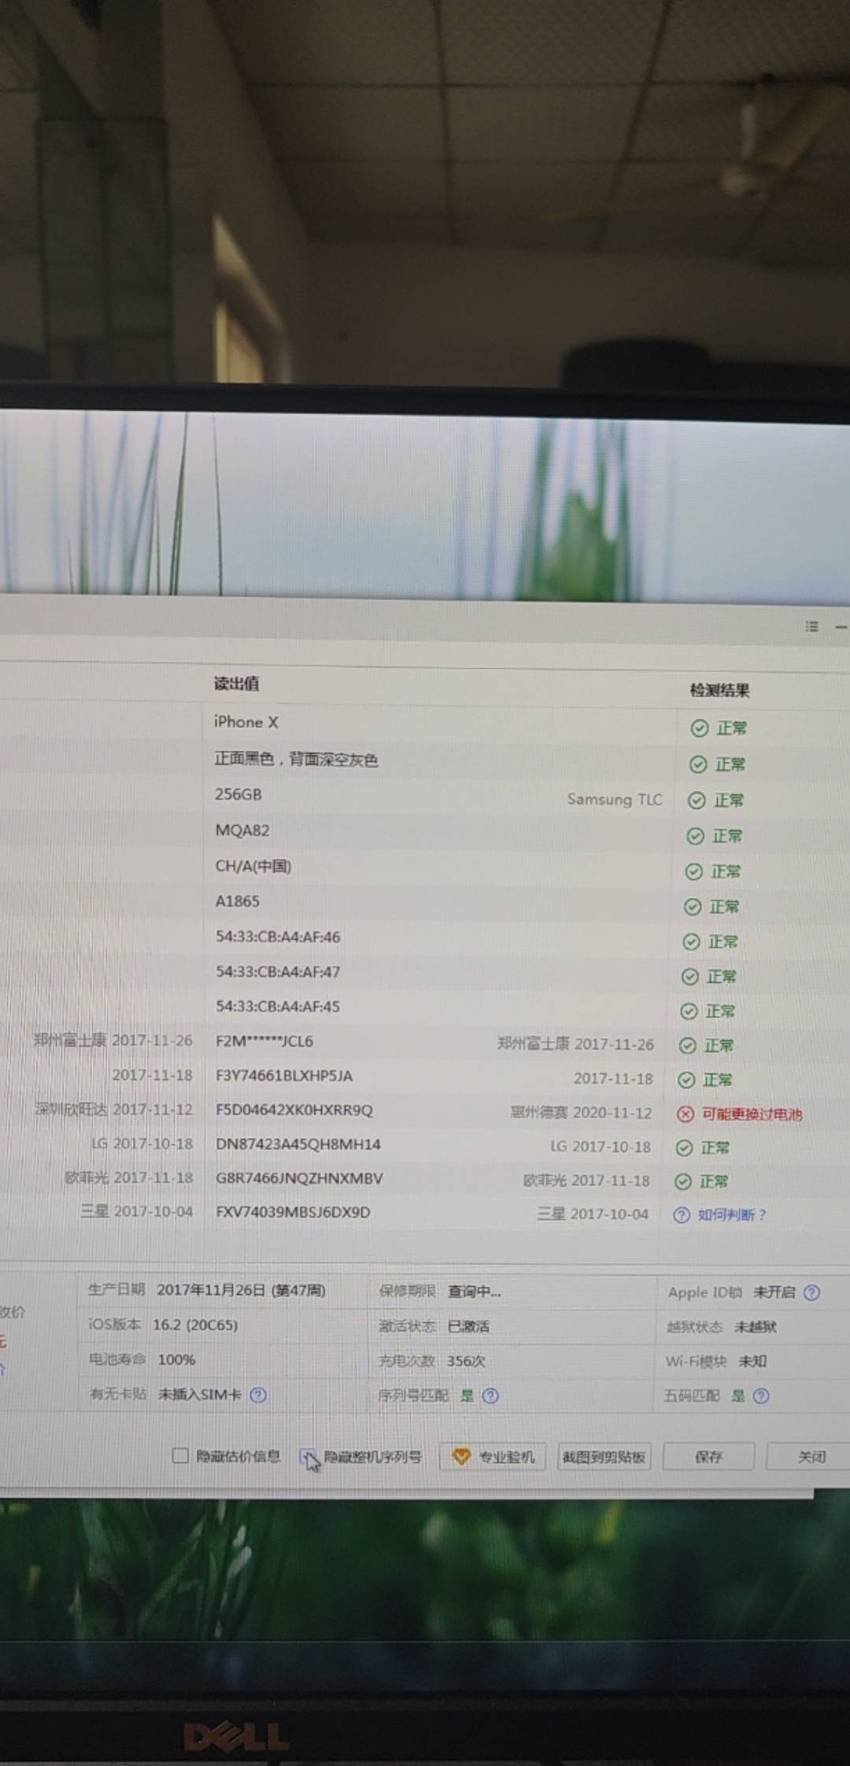Click the check icon in F2M******JCL6 row

[x=687, y=1045]
